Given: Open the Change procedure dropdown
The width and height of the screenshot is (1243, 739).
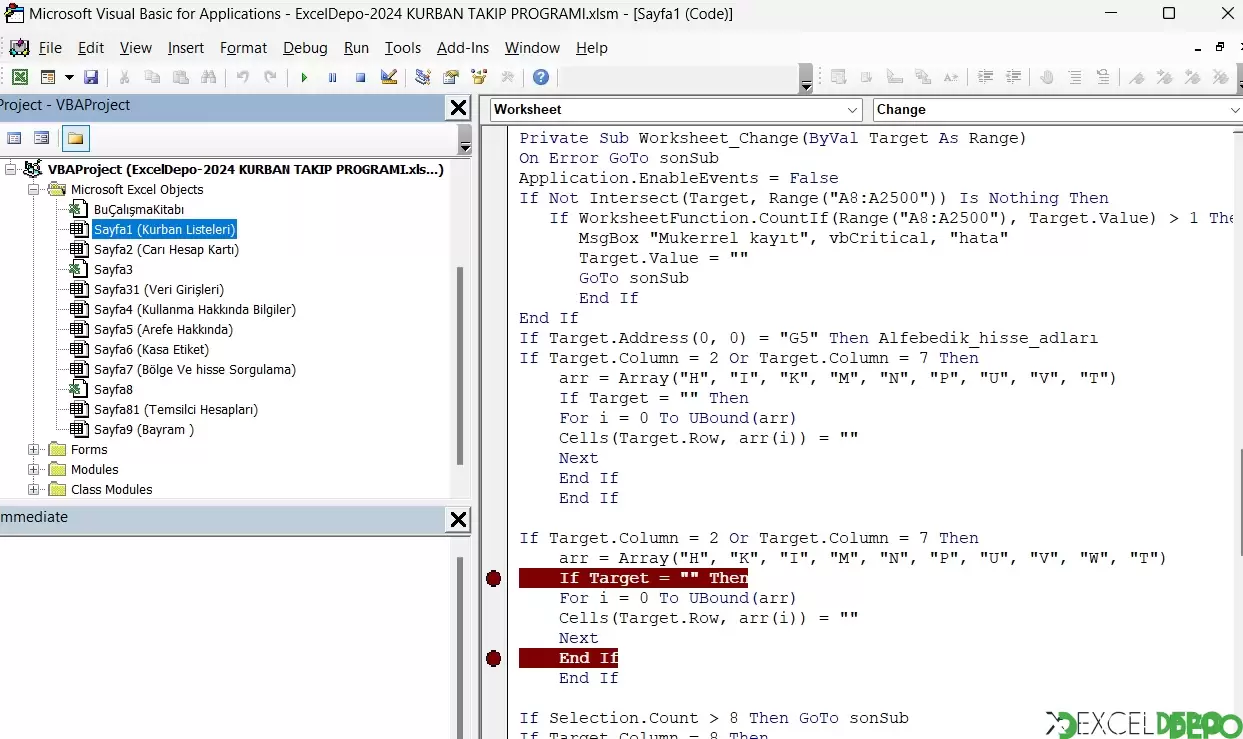Looking at the screenshot, I should click(x=1235, y=110).
